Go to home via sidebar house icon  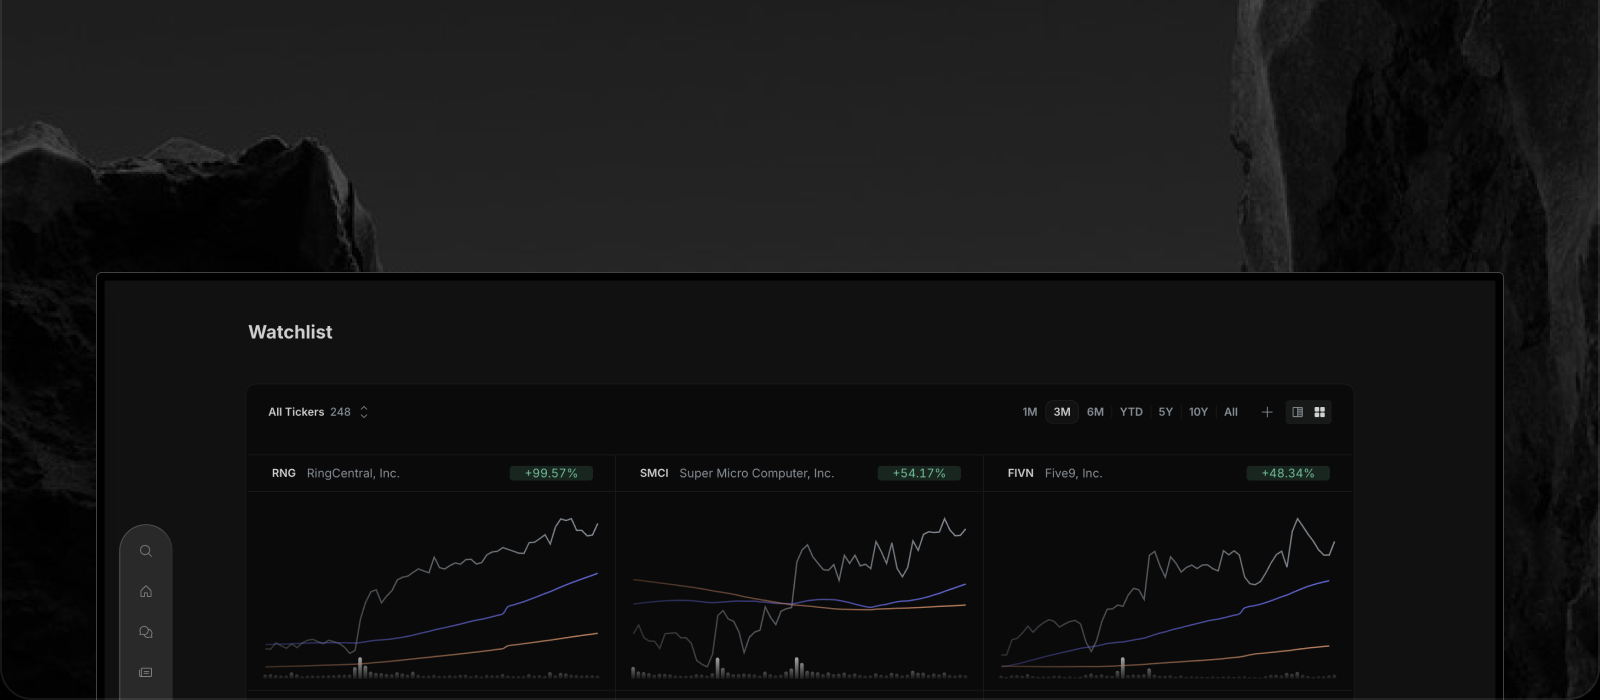(146, 591)
